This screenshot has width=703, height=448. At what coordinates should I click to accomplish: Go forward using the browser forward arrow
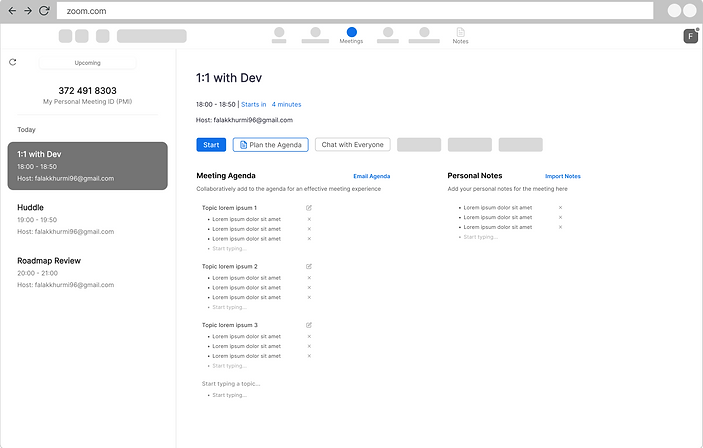point(28,10)
